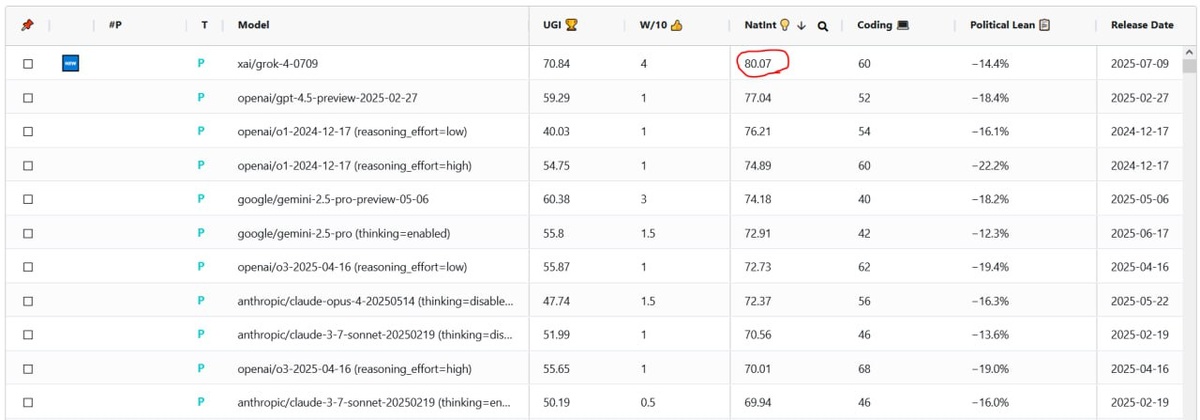Click the thumbs-up icon beside W/10
The width and height of the screenshot is (1200, 420).
(677, 25)
